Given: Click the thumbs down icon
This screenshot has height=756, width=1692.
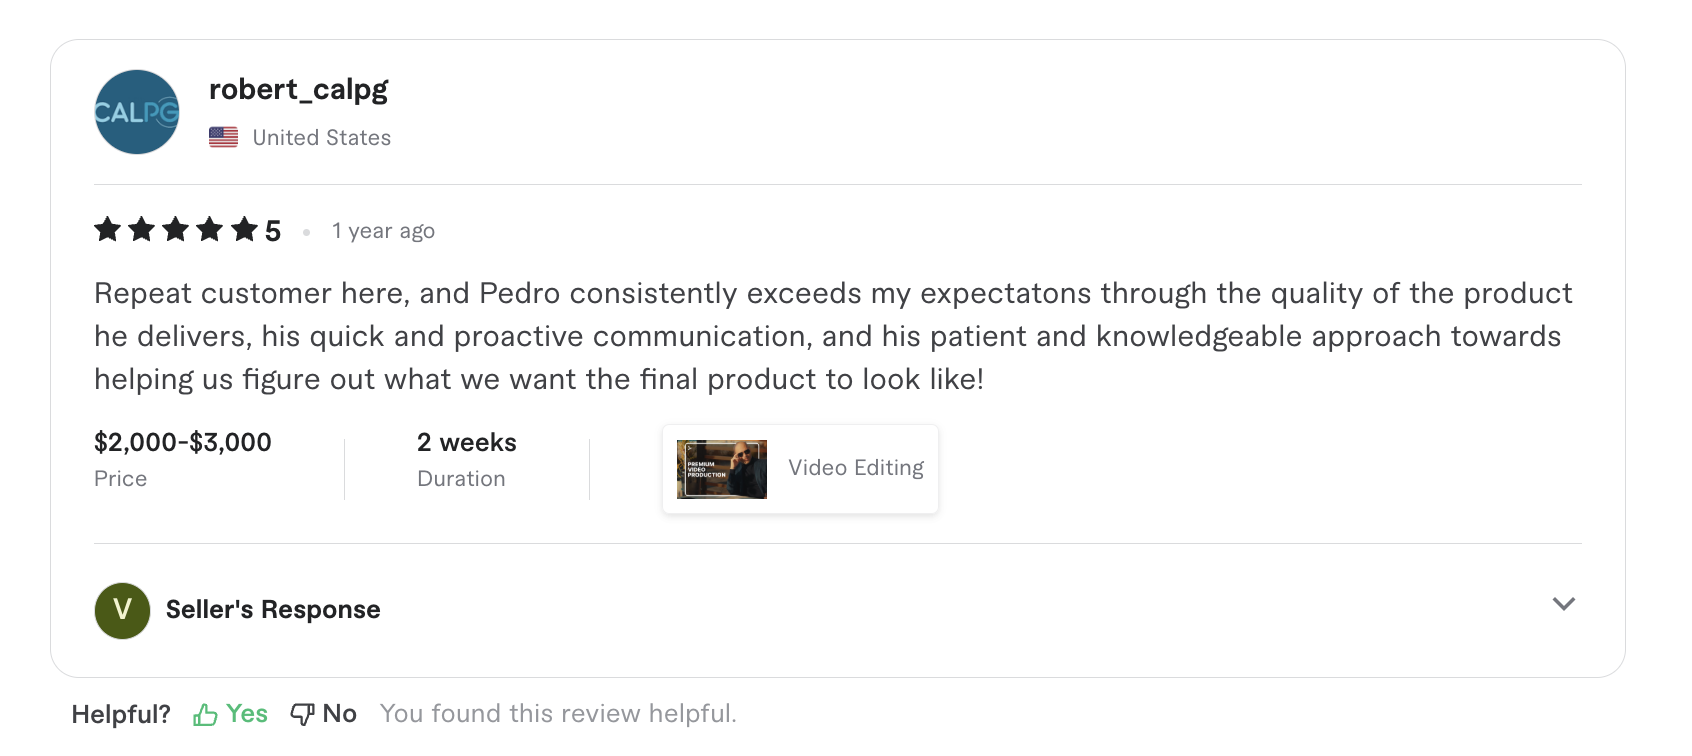Looking at the screenshot, I should pos(302,714).
